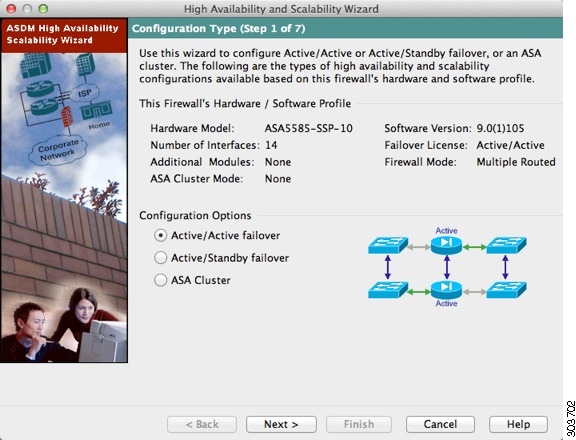Click the top Active firewall icon in diagram
Viewport: 576px width, 440px height.
coord(446,245)
